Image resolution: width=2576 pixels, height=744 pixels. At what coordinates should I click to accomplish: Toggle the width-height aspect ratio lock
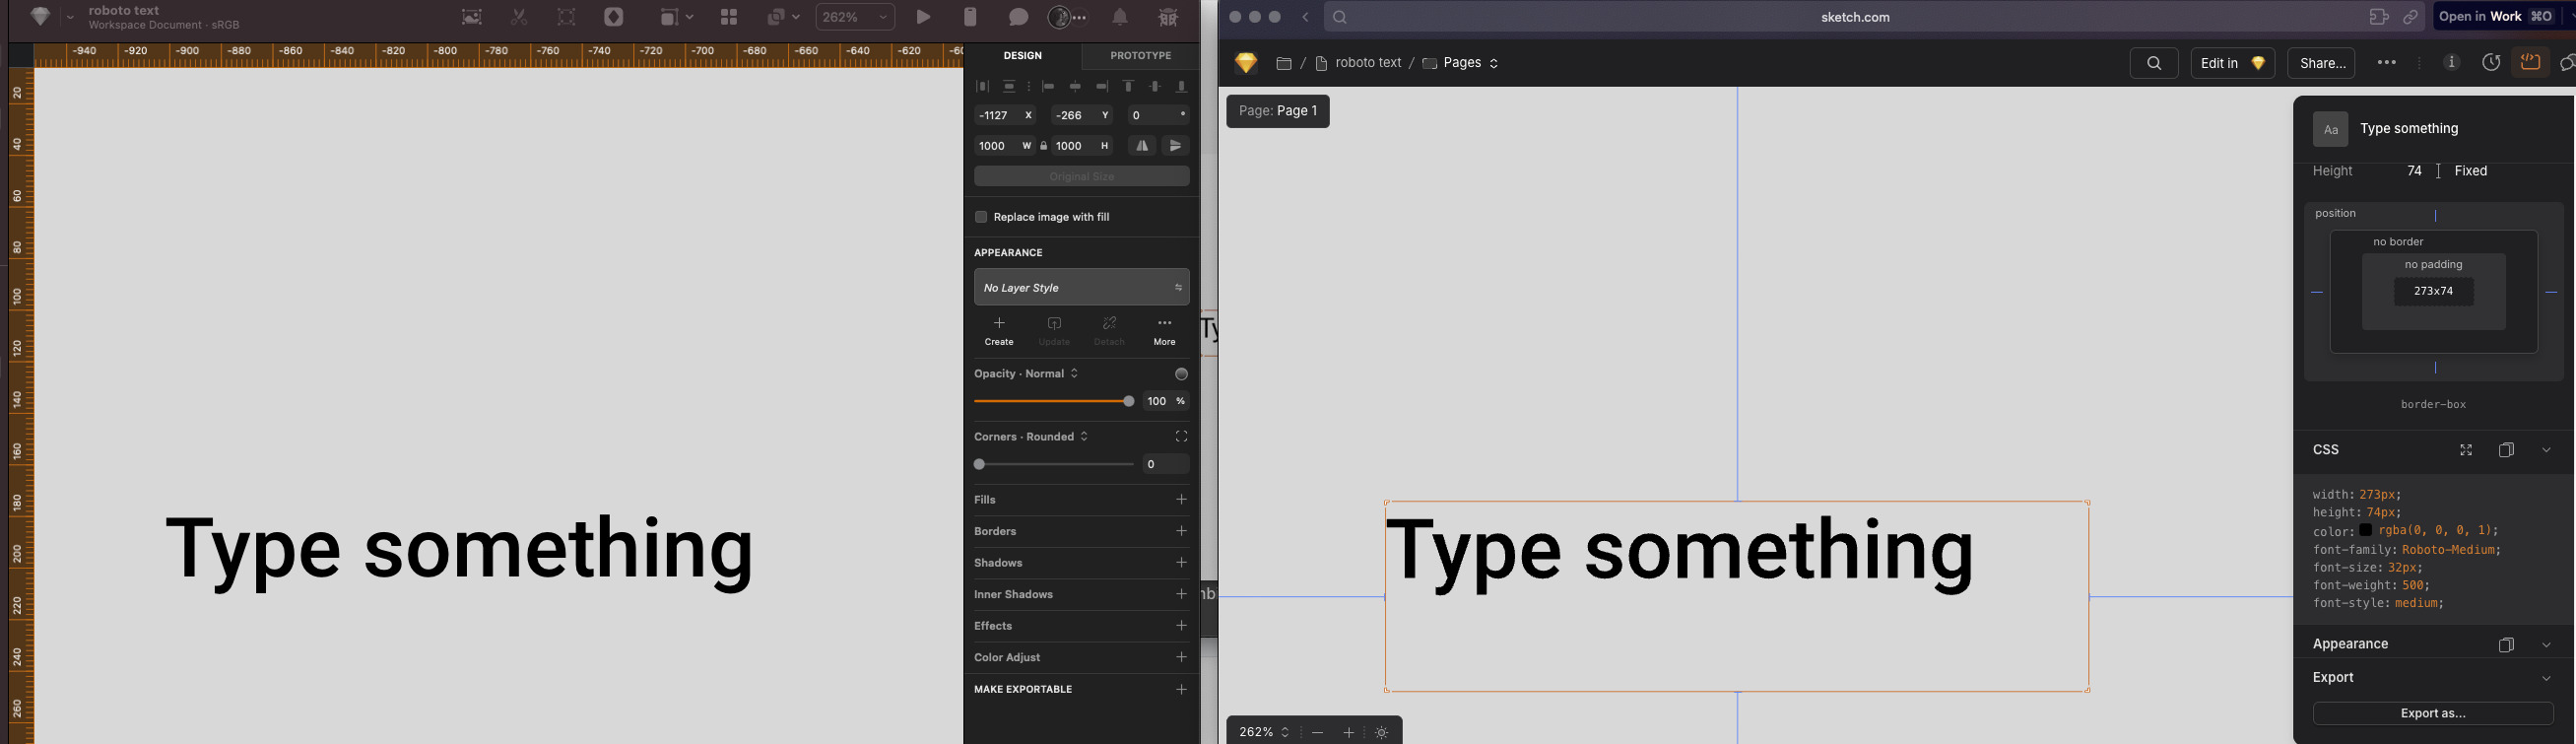point(1043,146)
